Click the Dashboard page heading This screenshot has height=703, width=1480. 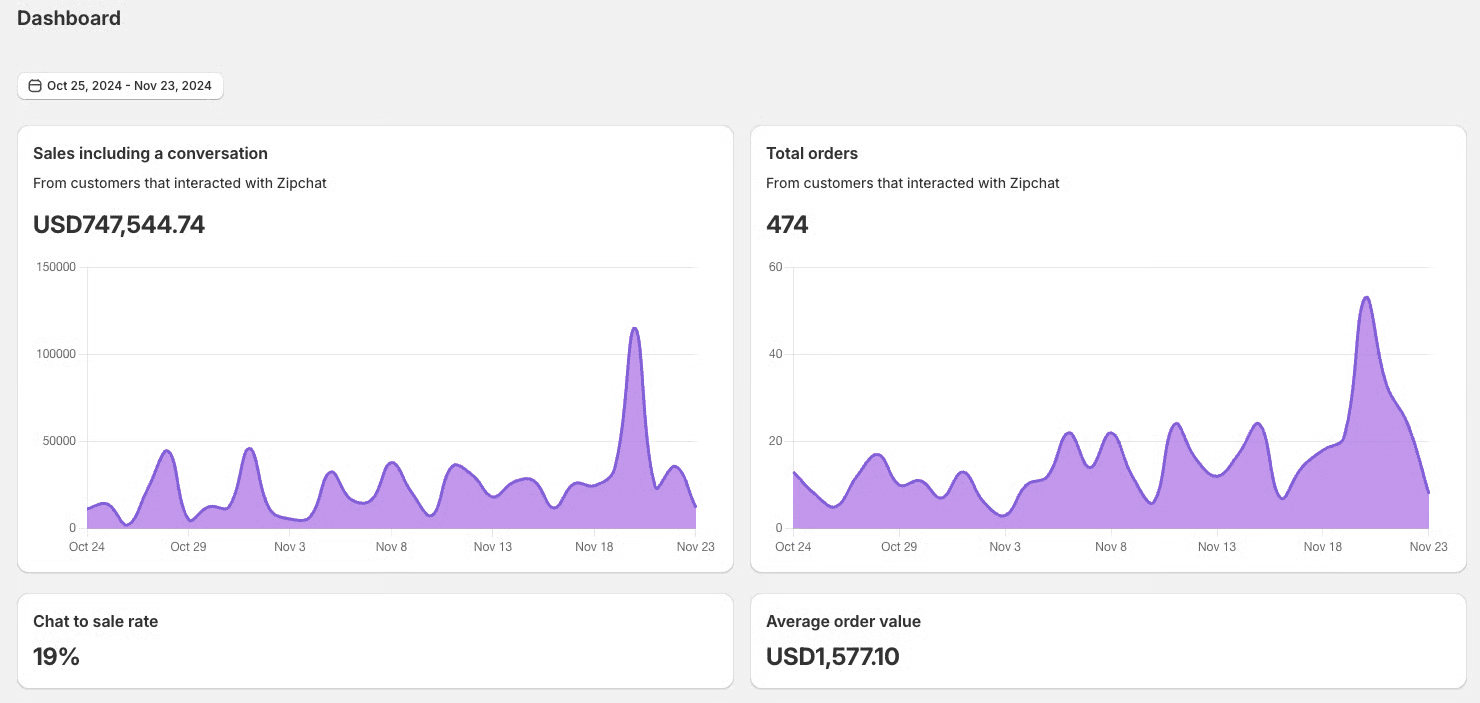69,18
